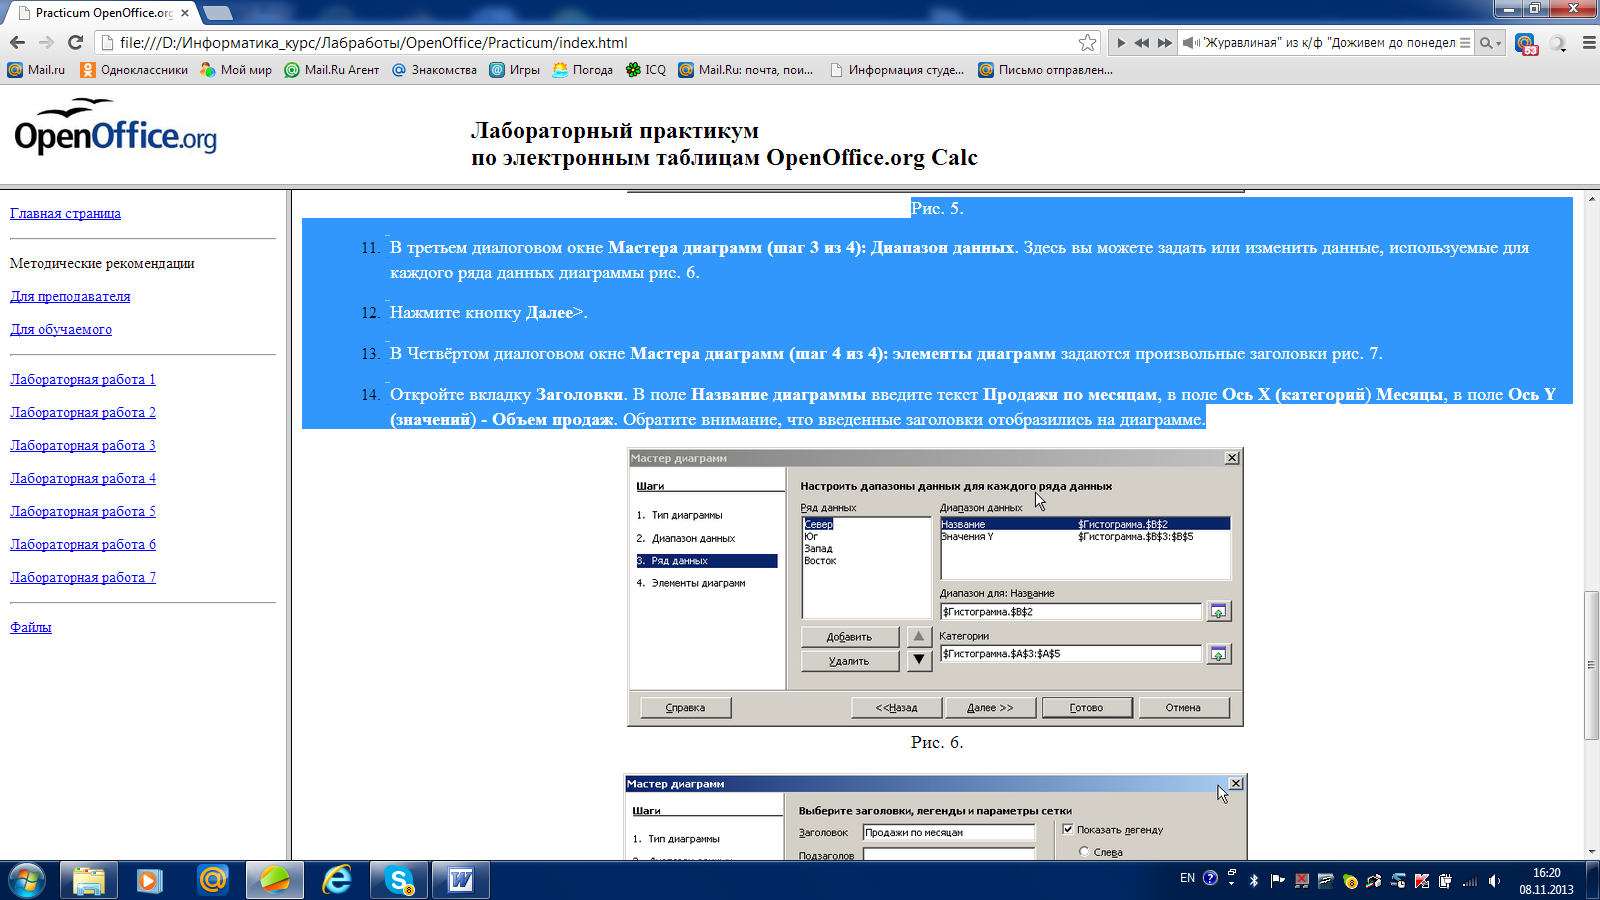Open the Письмо отправлен... bookmark
The width and height of the screenshot is (1600, 900).
1045,70
